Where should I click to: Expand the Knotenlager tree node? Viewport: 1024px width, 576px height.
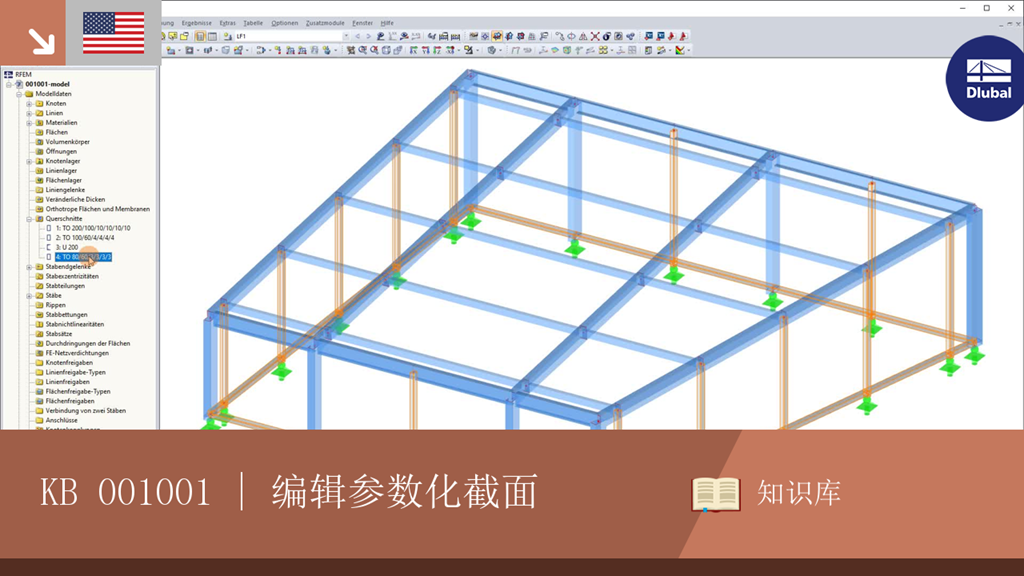pos(29,161)
